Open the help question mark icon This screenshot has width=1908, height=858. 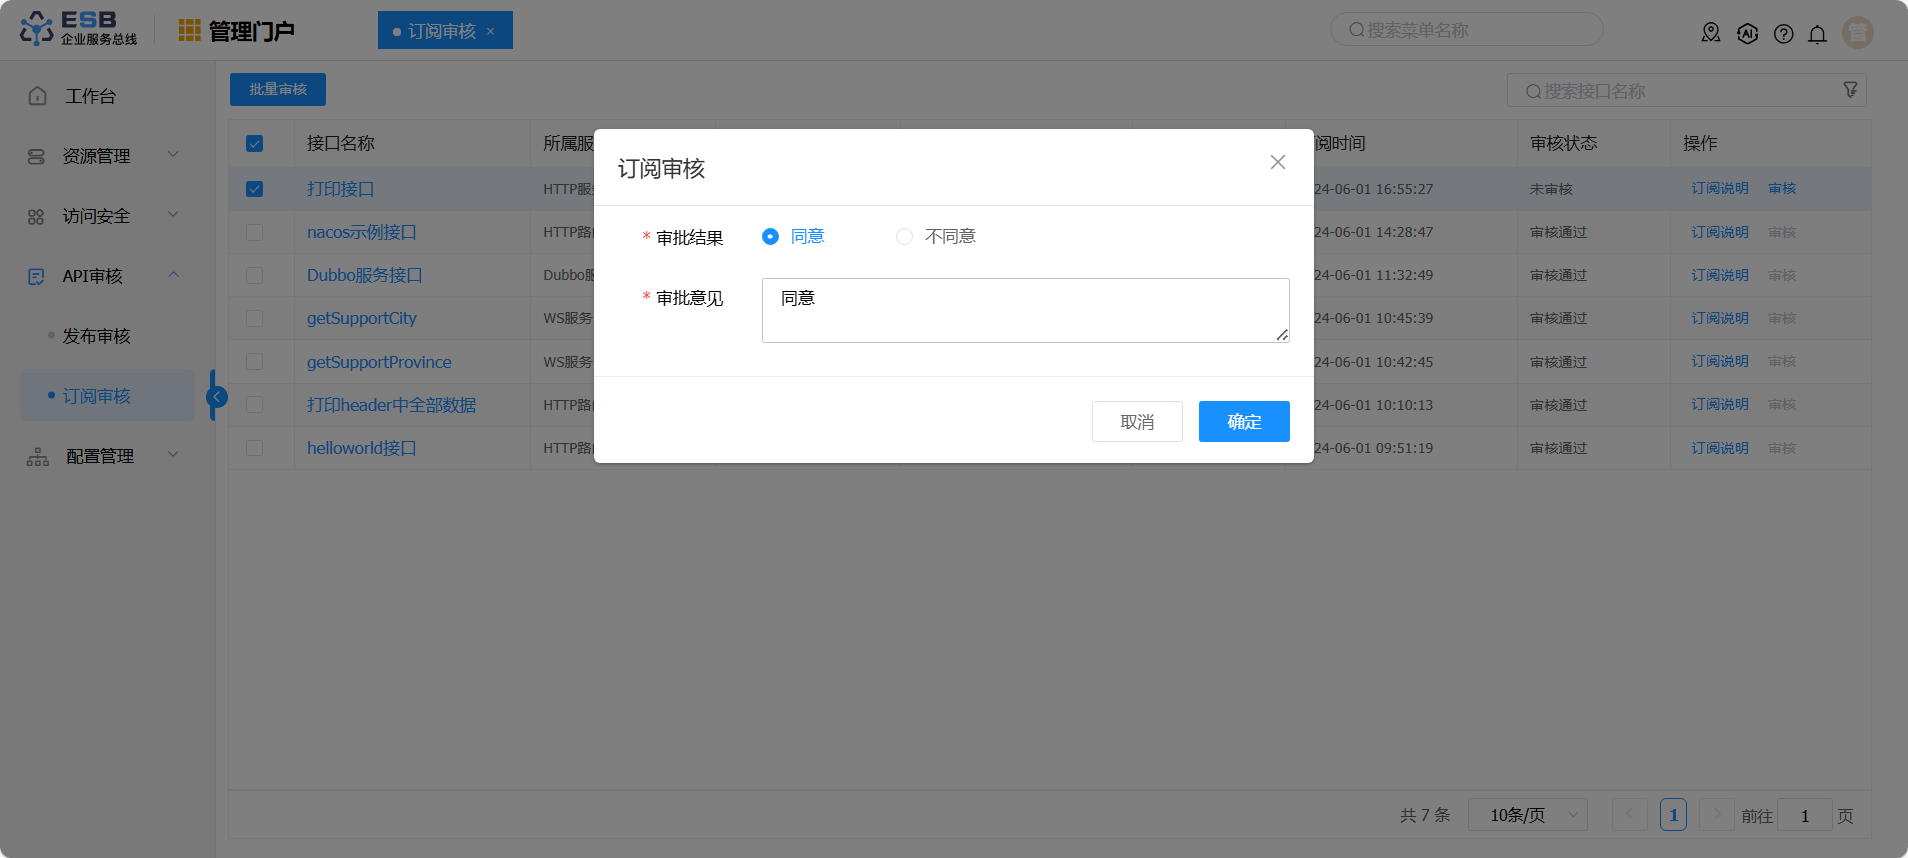[x=1783, y=34]
